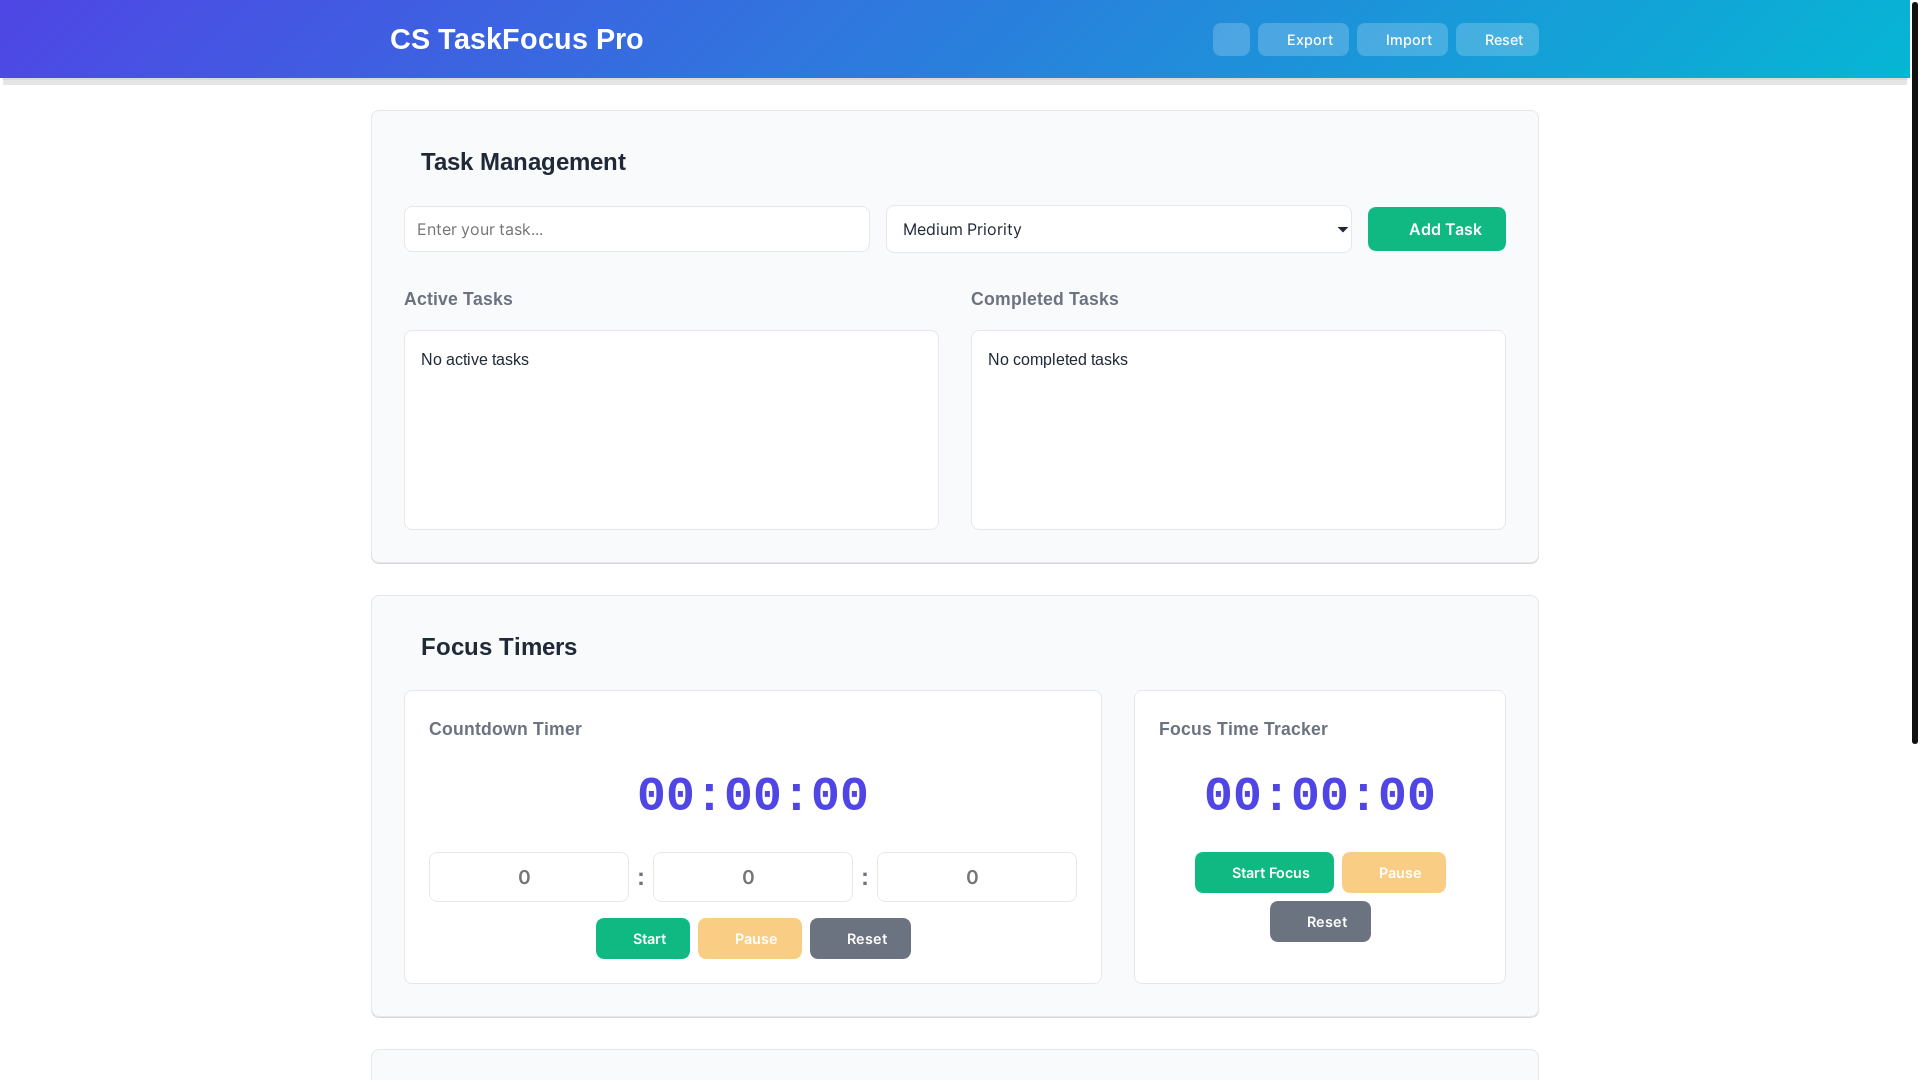Viewport: 1920px width, 1080px height.
Task: Click Reset in the top header bar
Action: pyautogui.click(x=1497, y=40)
